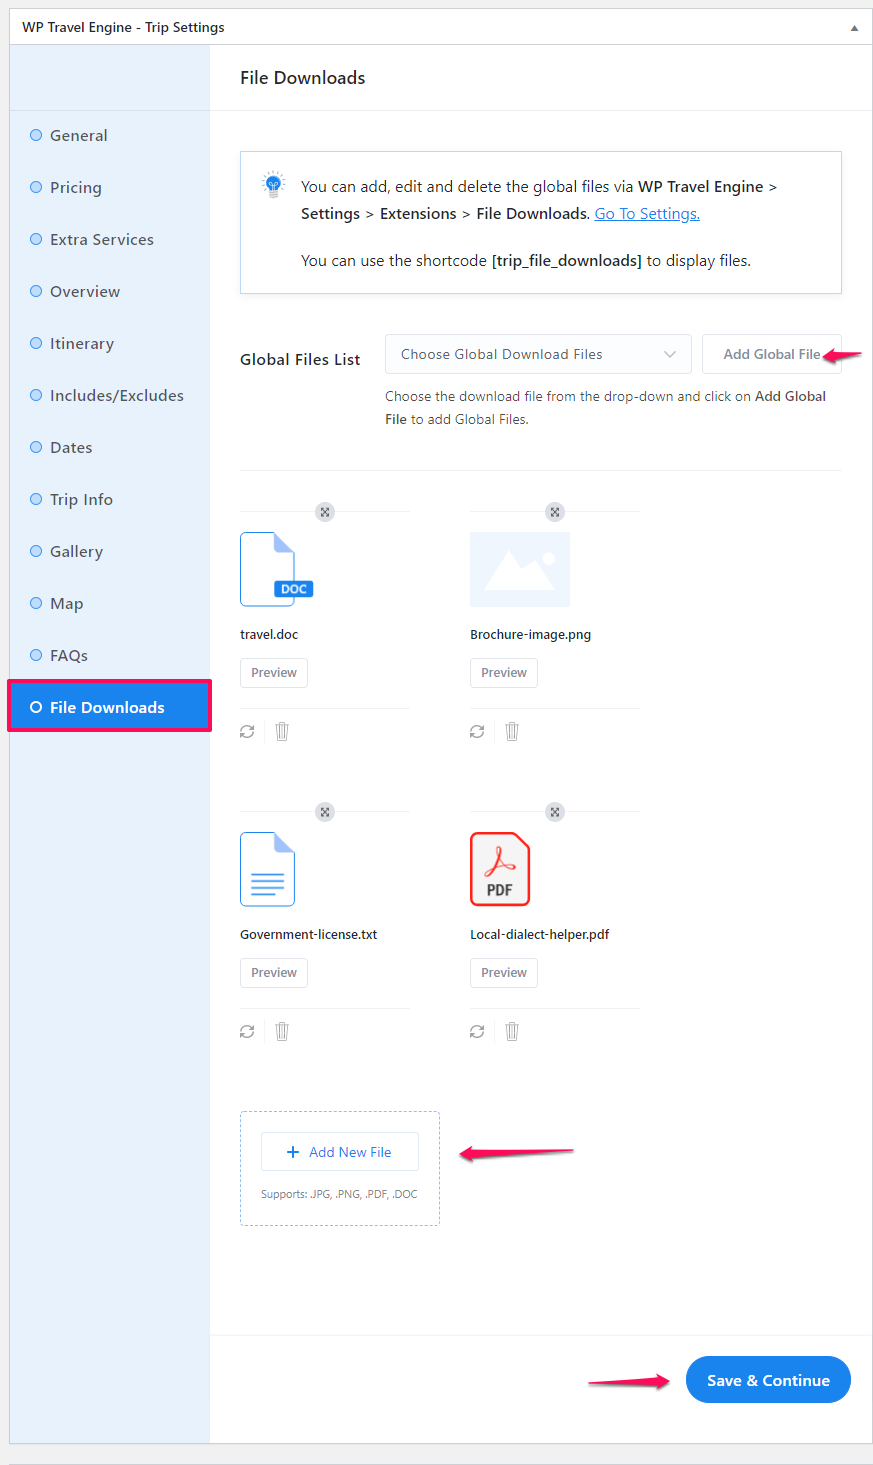873x1465 pixels.
Task: Click the Brochure-image.png file name
Action: click(x=531, y=635)
